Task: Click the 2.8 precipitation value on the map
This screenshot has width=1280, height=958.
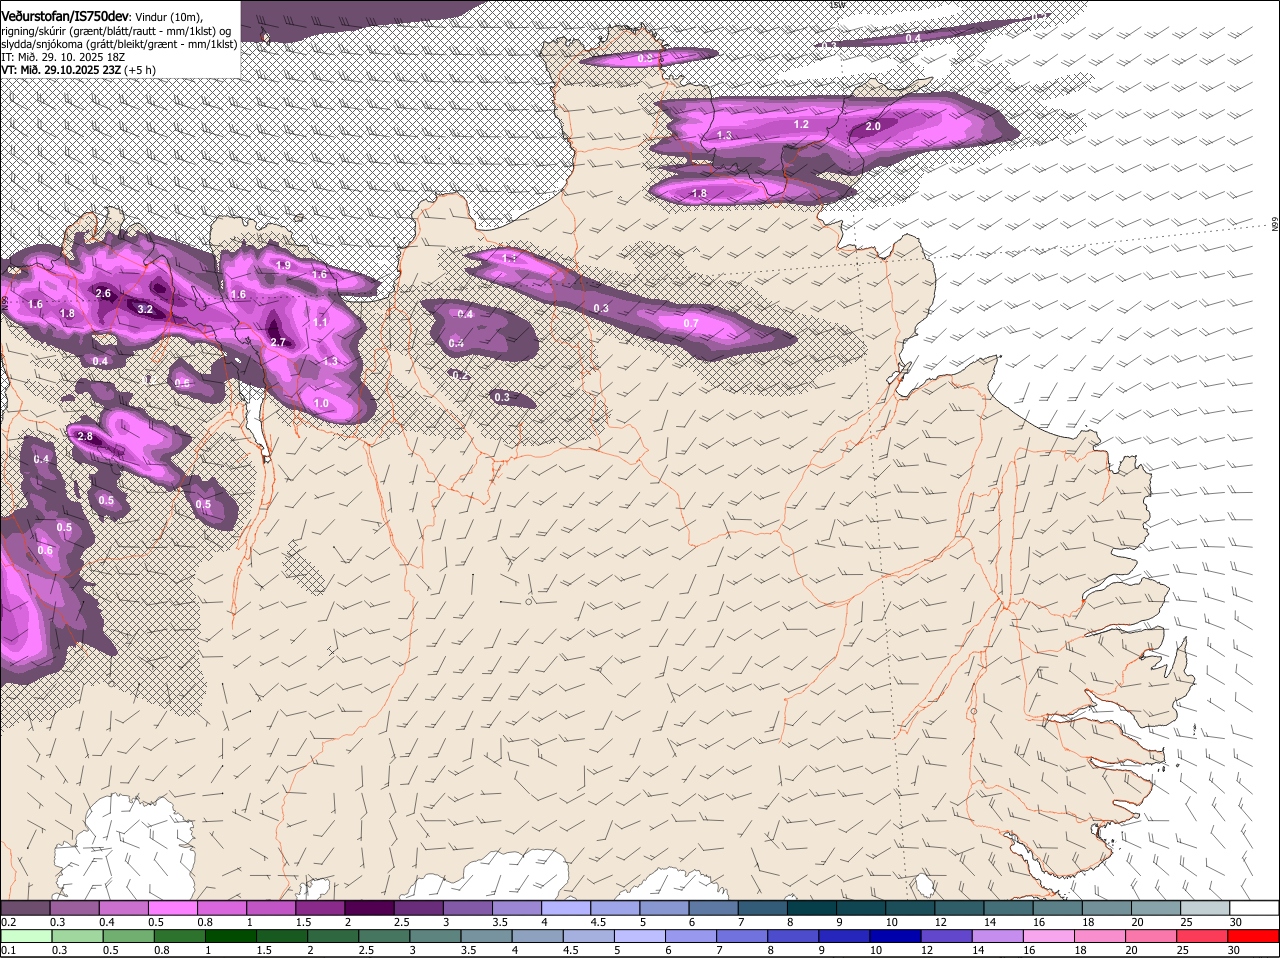Action: point(85,436)
